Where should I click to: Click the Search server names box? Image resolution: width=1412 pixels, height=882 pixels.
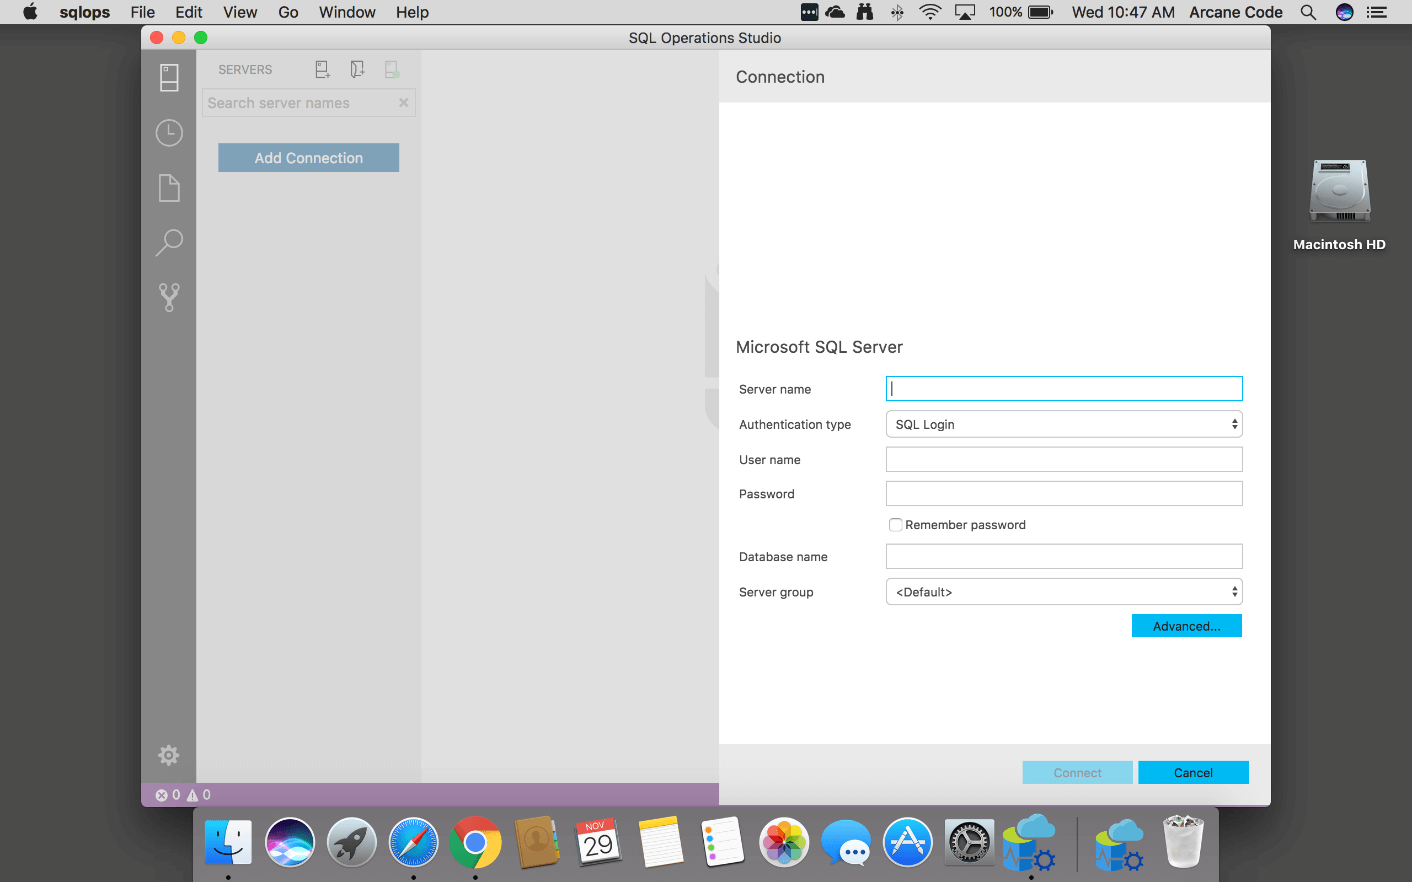tap(309, 103)
